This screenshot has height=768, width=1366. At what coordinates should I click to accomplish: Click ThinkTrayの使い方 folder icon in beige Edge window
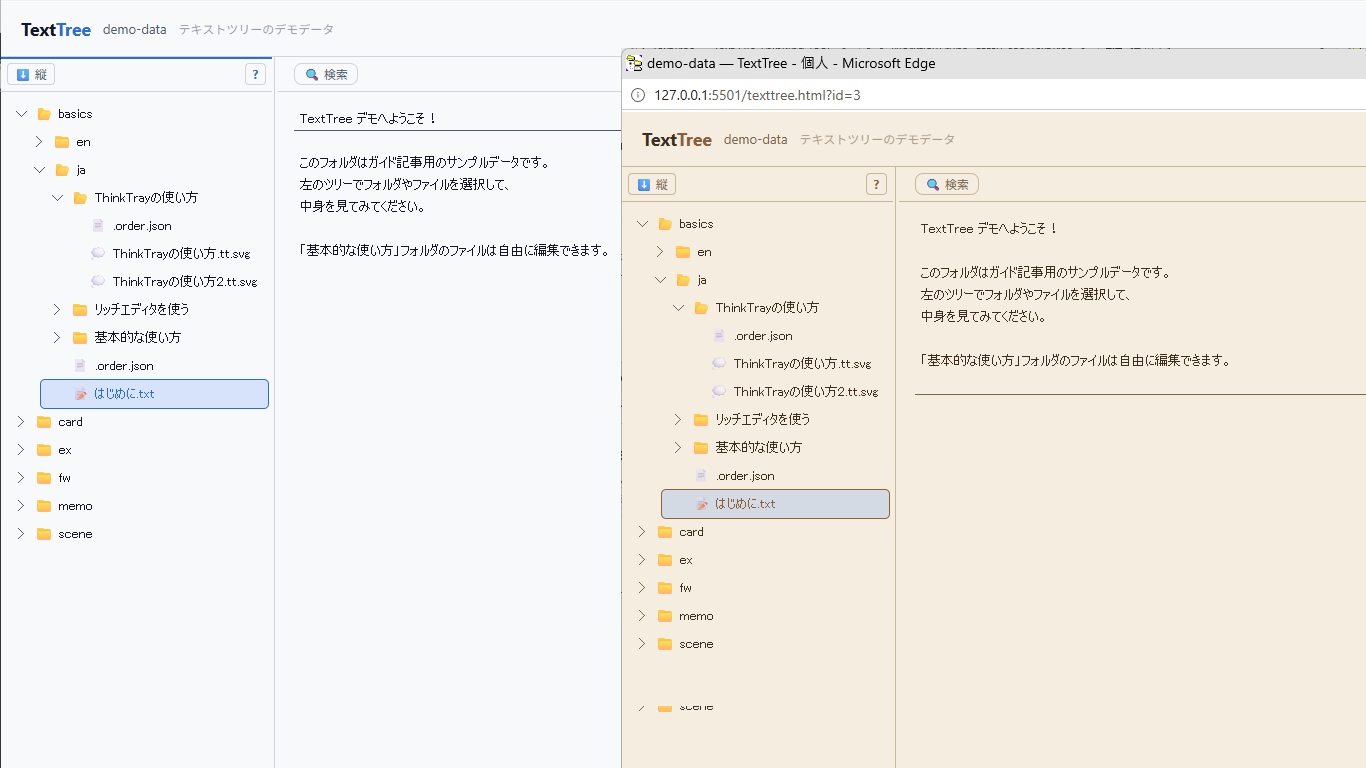click(701, 308)
